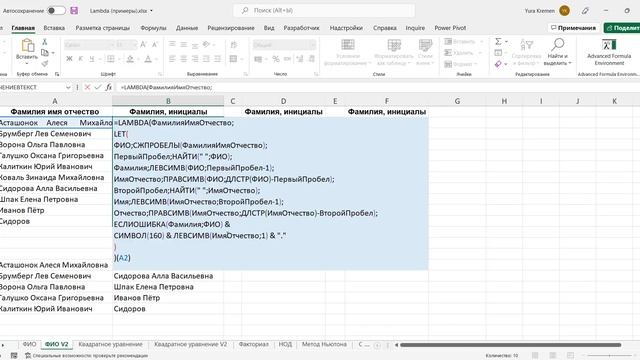Open Number (Число) group dialog launcher
This screenshot has height=360, width=640.
click(x=316, y=74)
